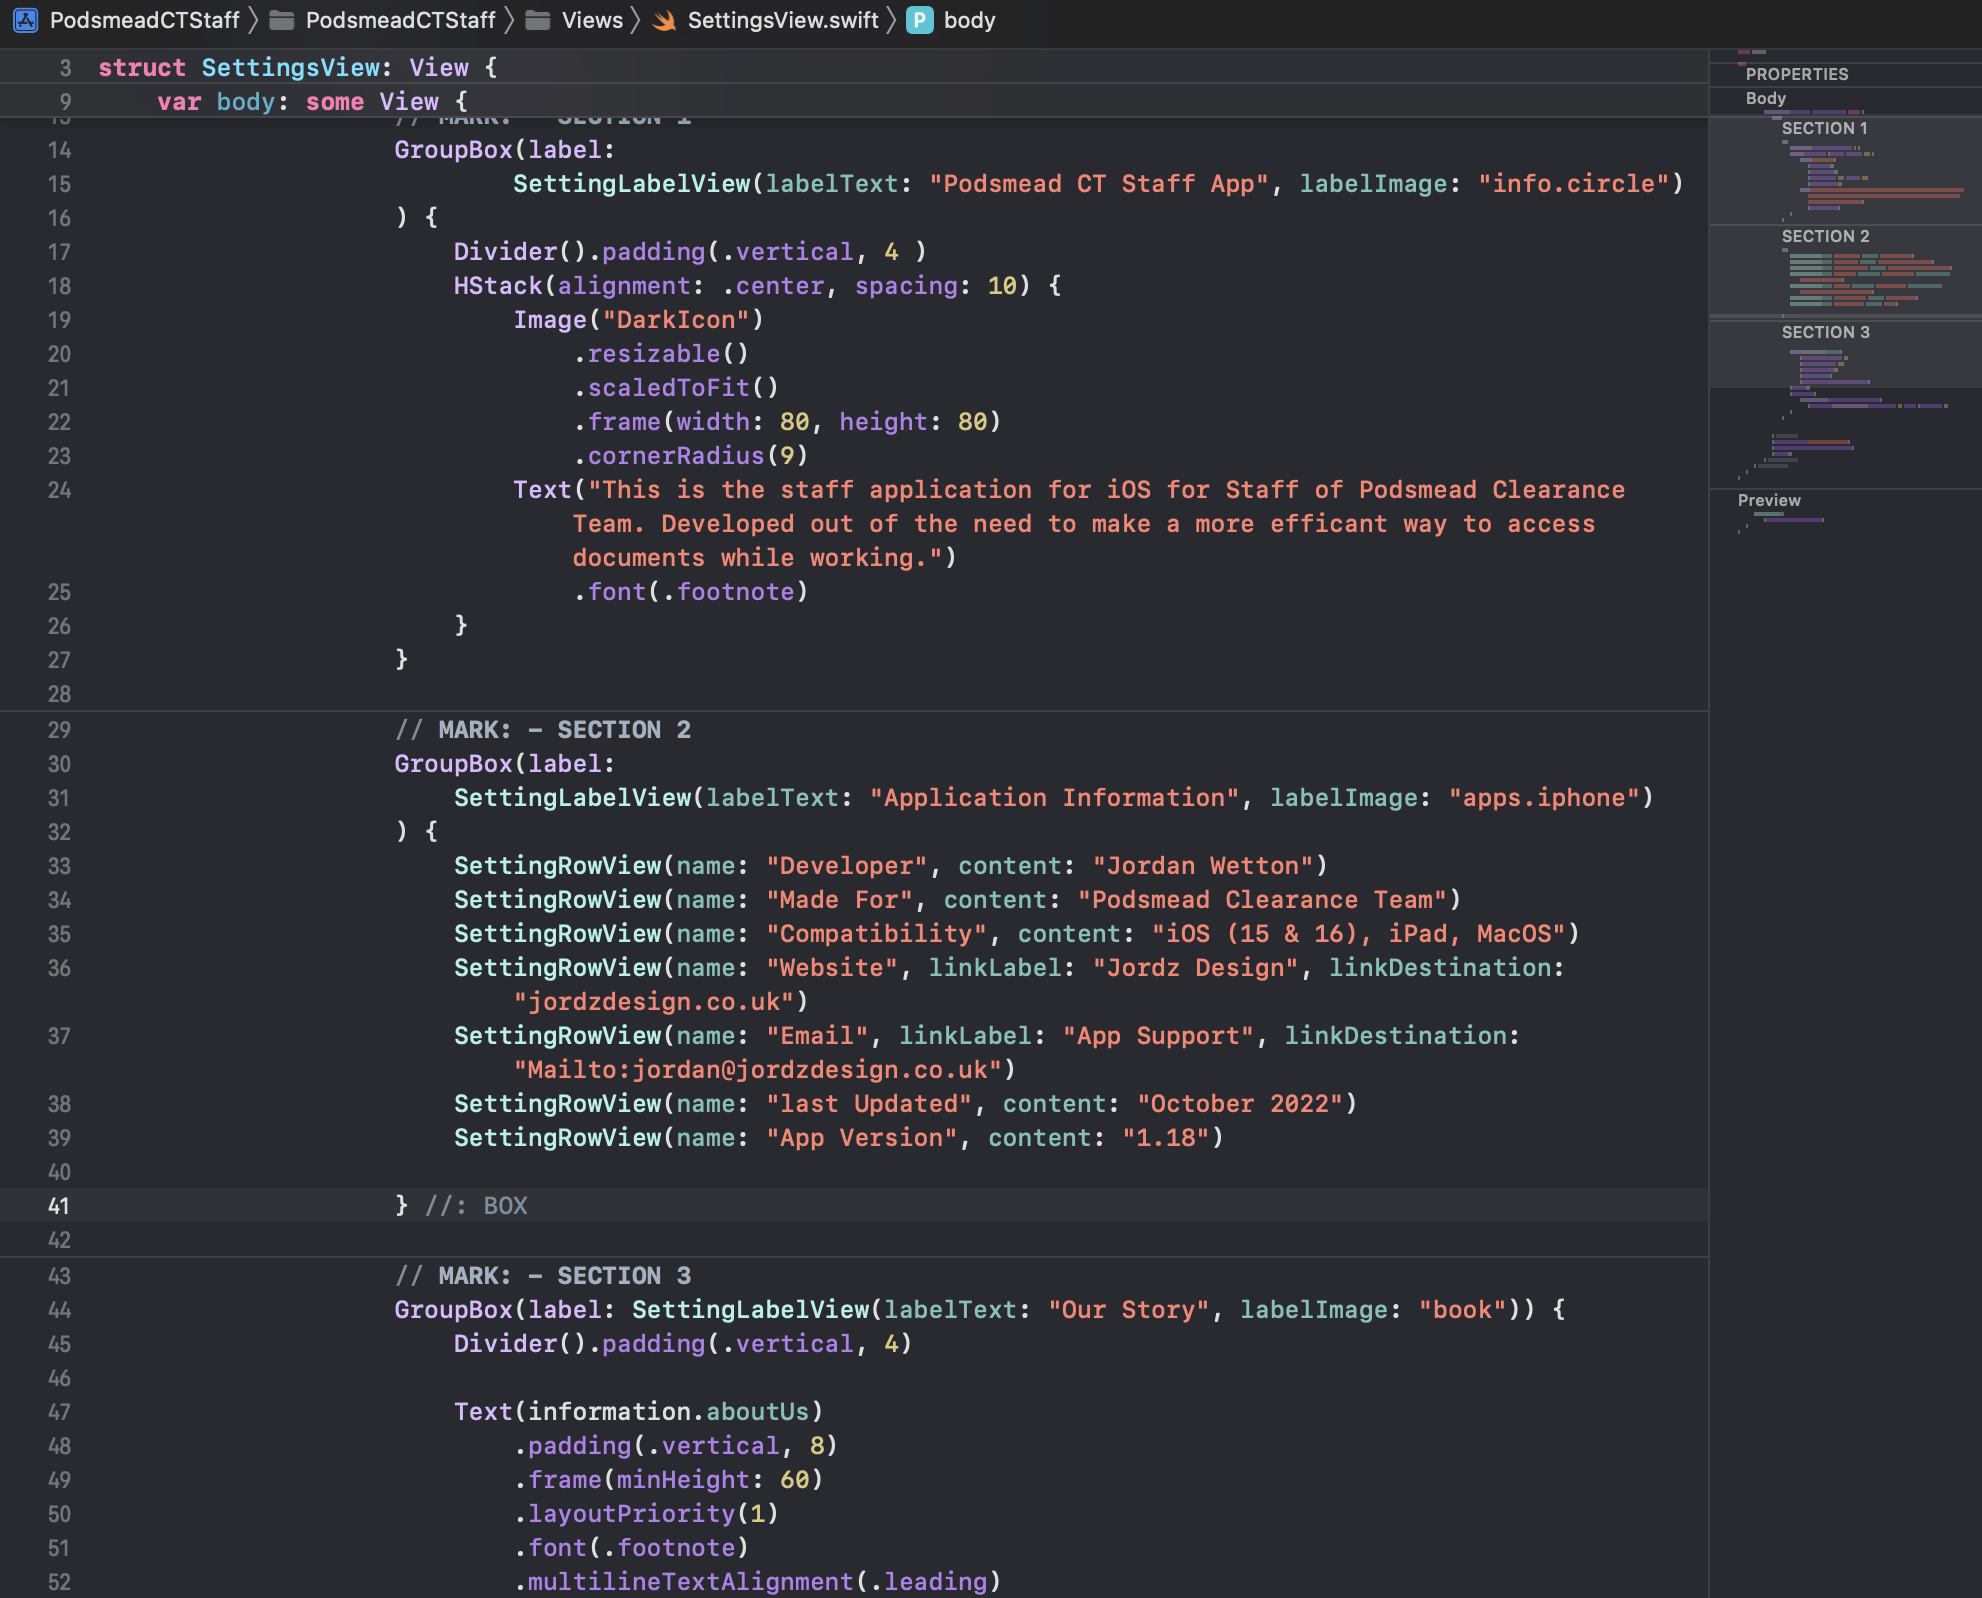Scroll to line 33 Developer SettingRowView
The width and height of the screenshot is (1982, 1598).
(x=888, y=864)
